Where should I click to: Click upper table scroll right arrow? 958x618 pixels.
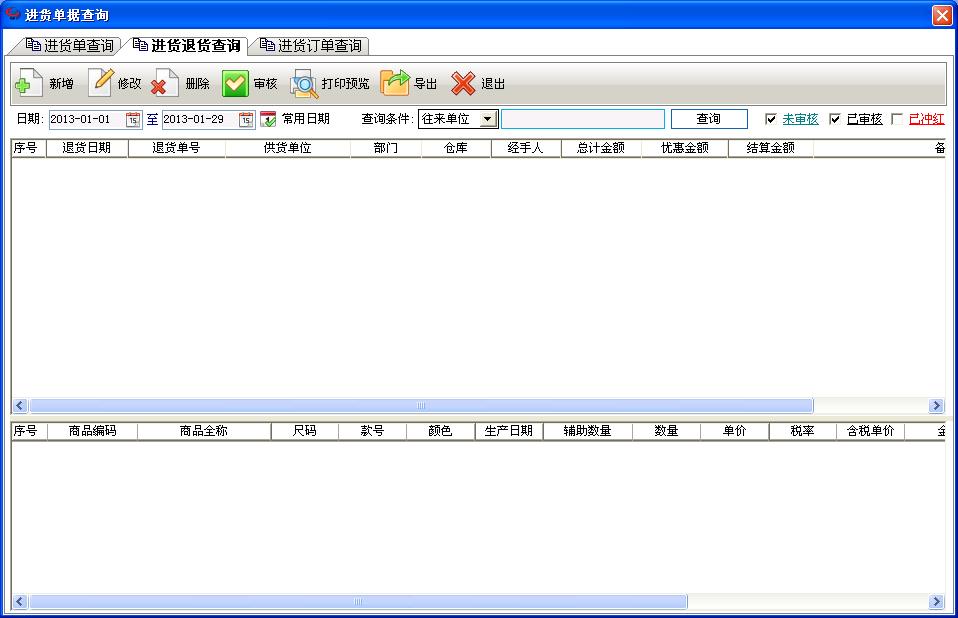click(x=936, y=405)
